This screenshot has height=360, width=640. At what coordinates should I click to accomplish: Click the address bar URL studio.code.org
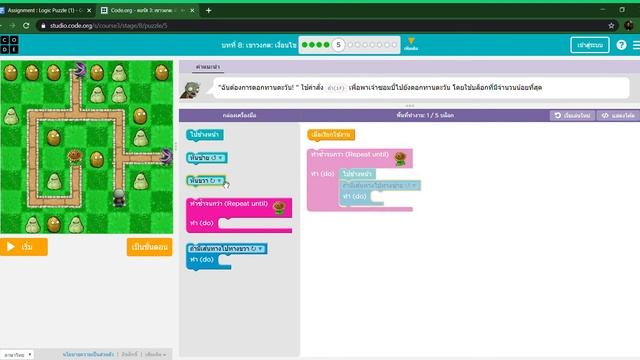(x=109, y=26)
